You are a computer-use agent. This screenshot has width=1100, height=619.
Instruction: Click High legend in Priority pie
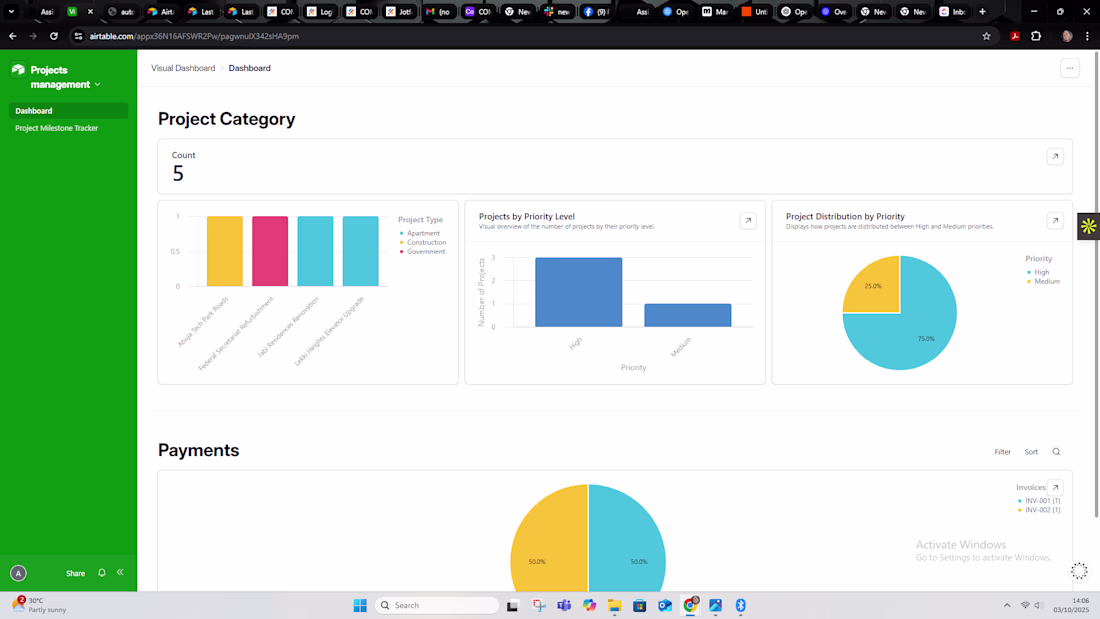[x=1038, y=272]
